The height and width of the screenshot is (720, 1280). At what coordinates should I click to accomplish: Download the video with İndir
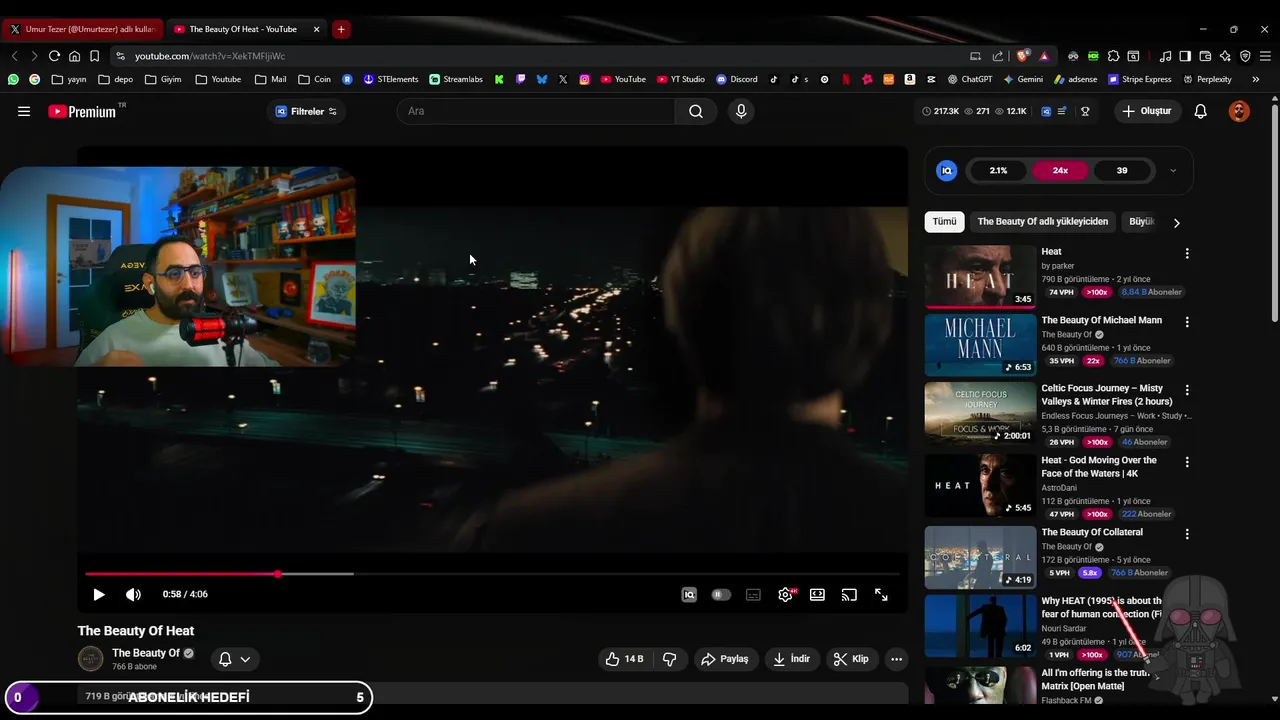tap(793, 659)
